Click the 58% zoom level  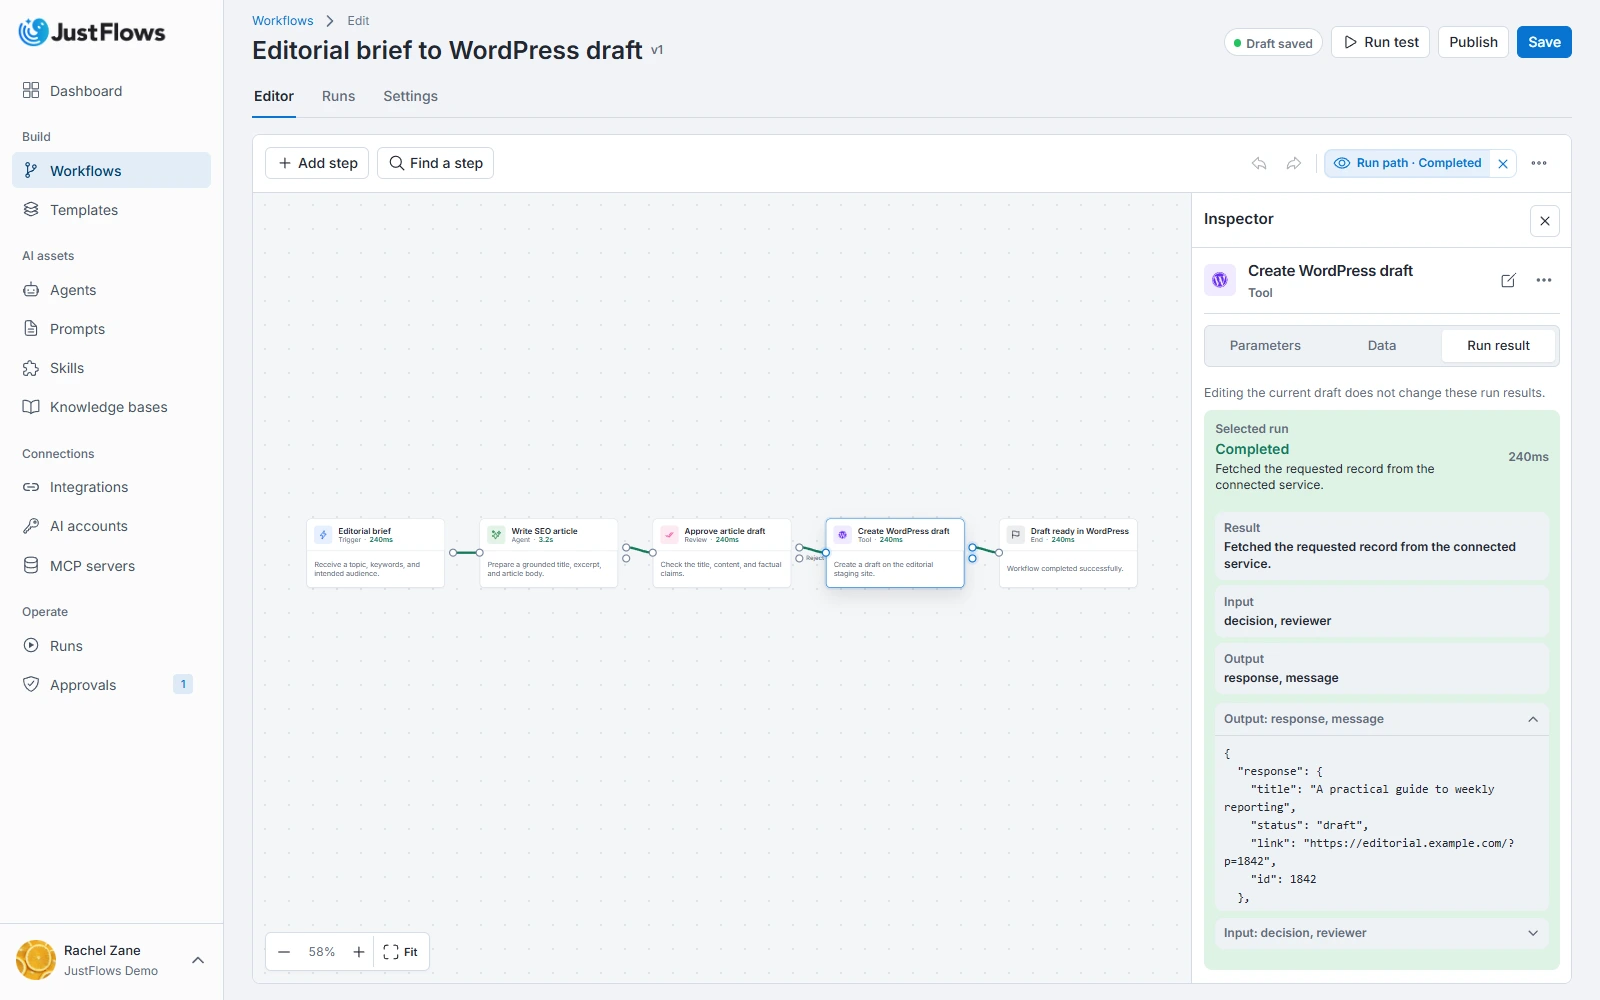pos(322,952)
